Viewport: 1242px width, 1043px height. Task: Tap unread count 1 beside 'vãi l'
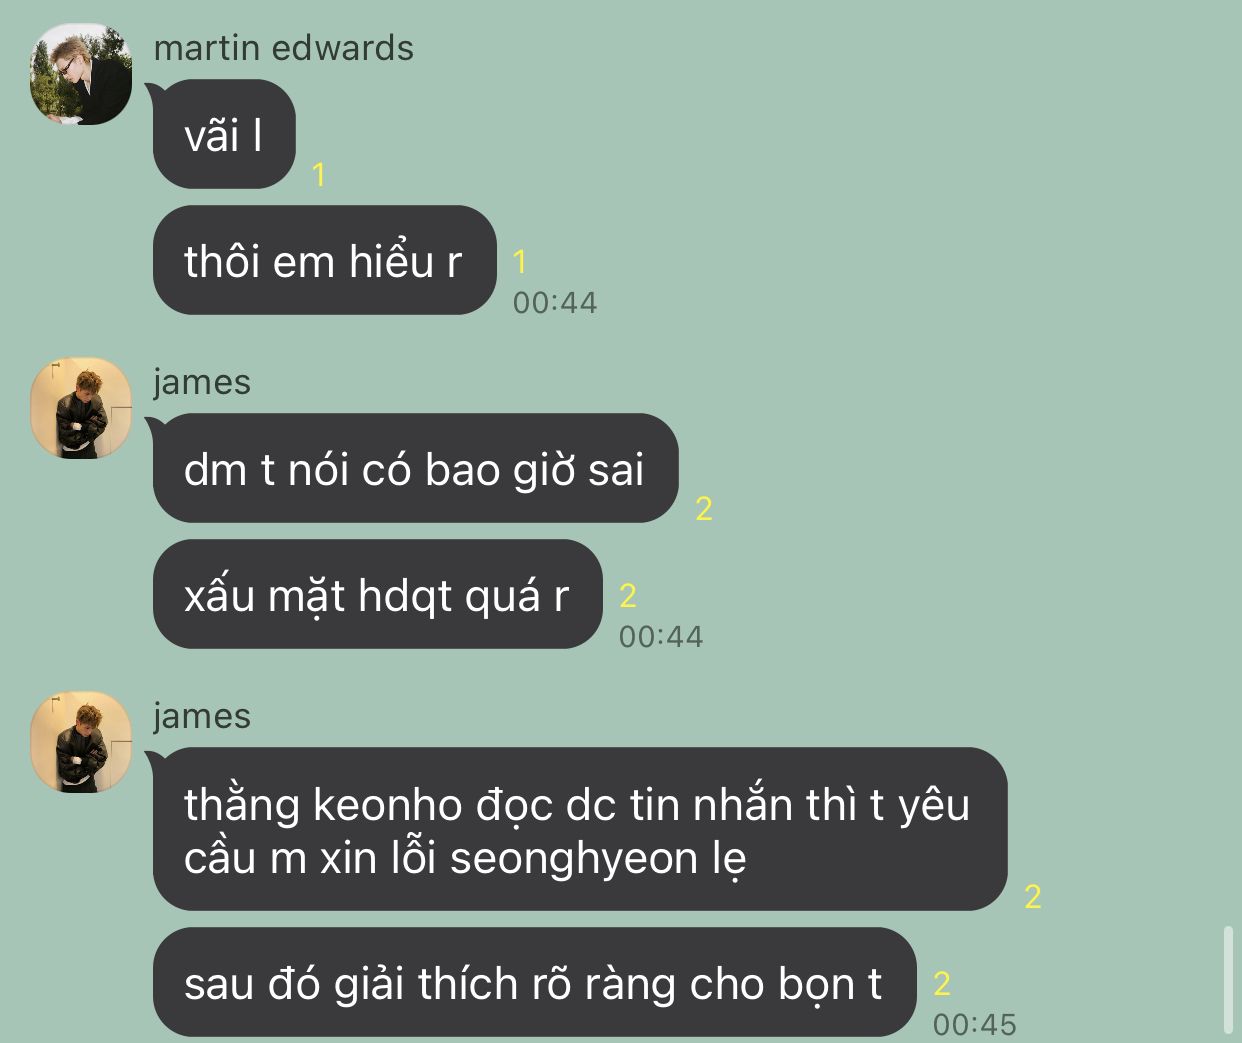point(319,175)
